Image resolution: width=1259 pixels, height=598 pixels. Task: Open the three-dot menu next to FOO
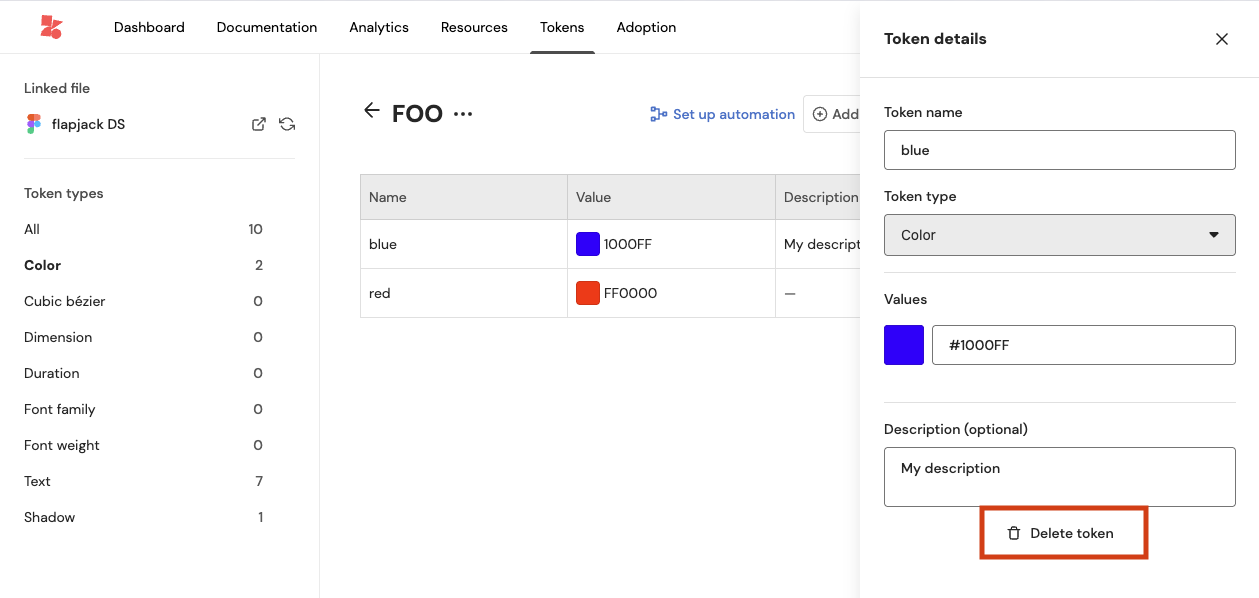pos(462,114)
